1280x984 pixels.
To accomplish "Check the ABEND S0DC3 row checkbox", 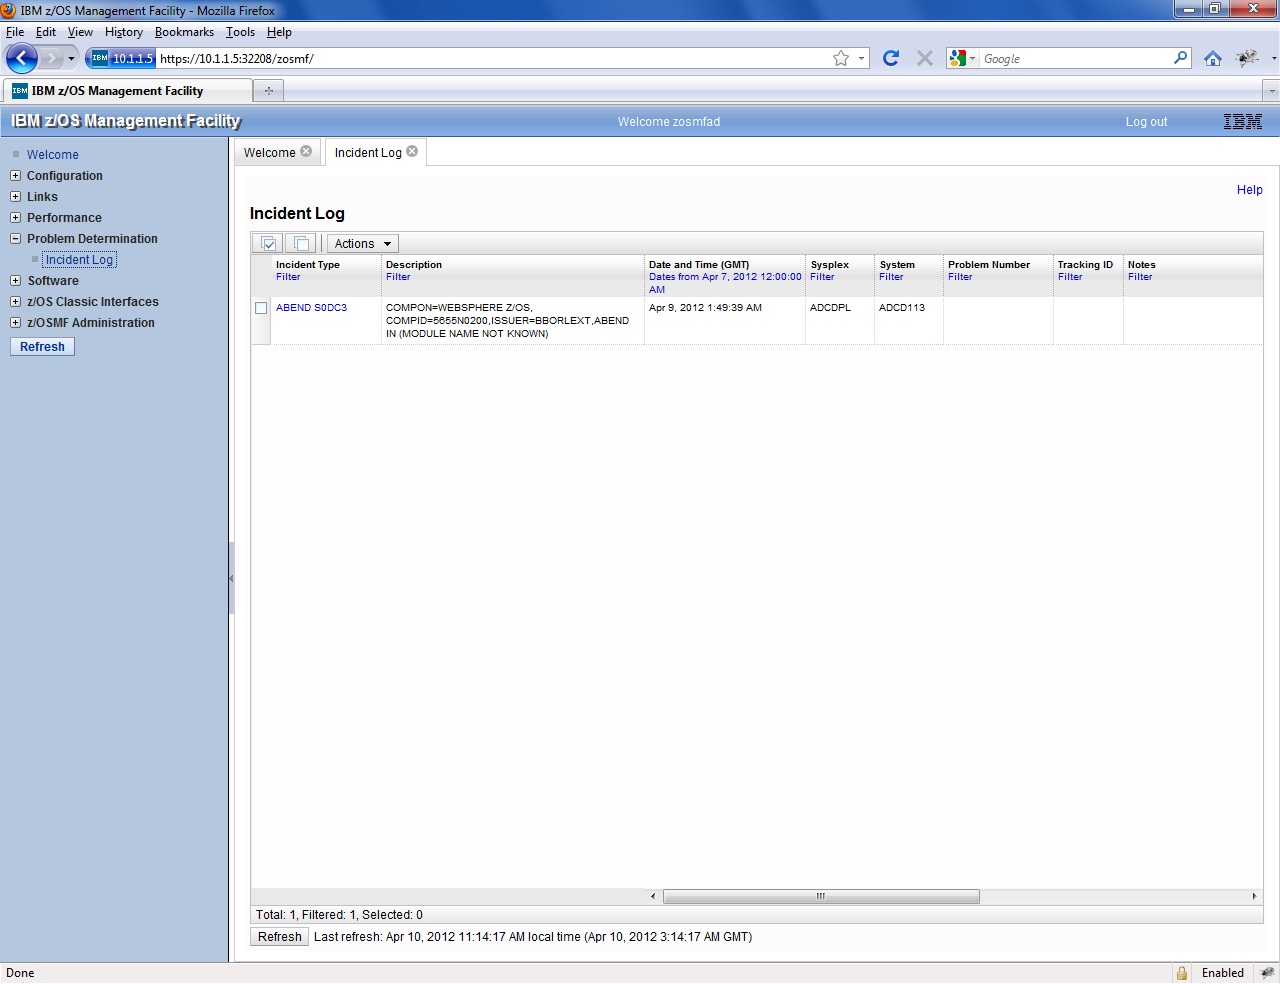I will 261,308.
